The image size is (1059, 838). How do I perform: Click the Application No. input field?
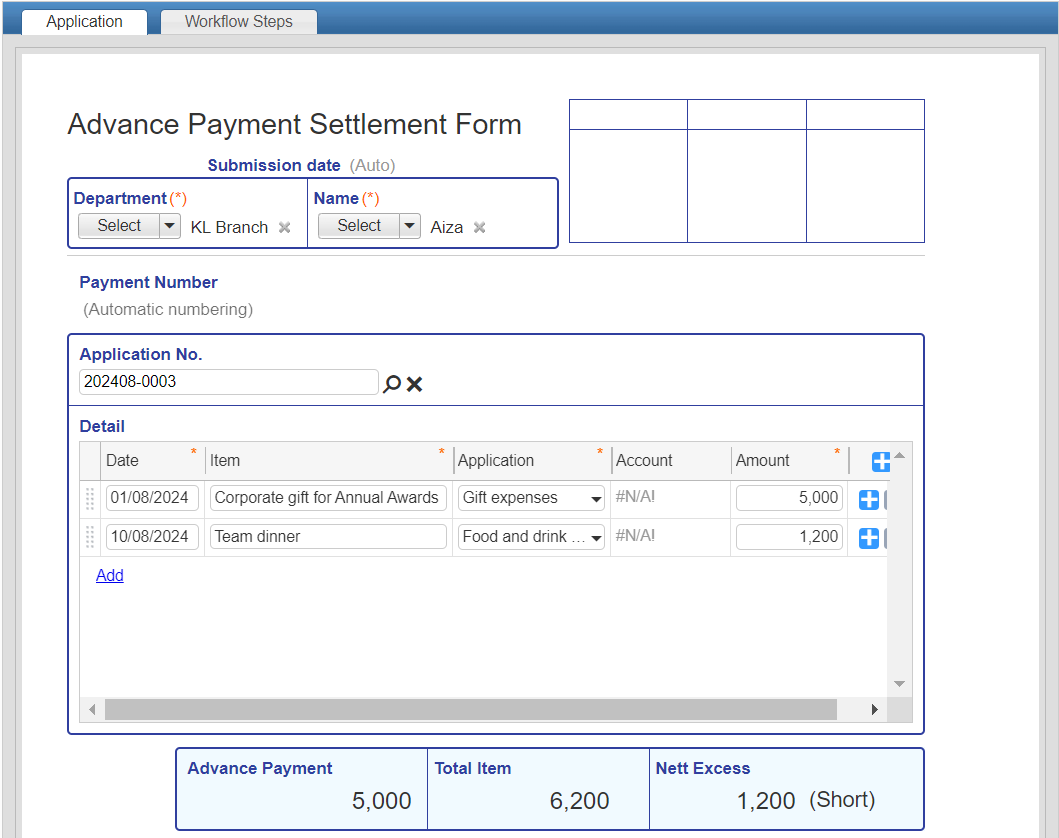pyautogui.click(x=228, y=382)
